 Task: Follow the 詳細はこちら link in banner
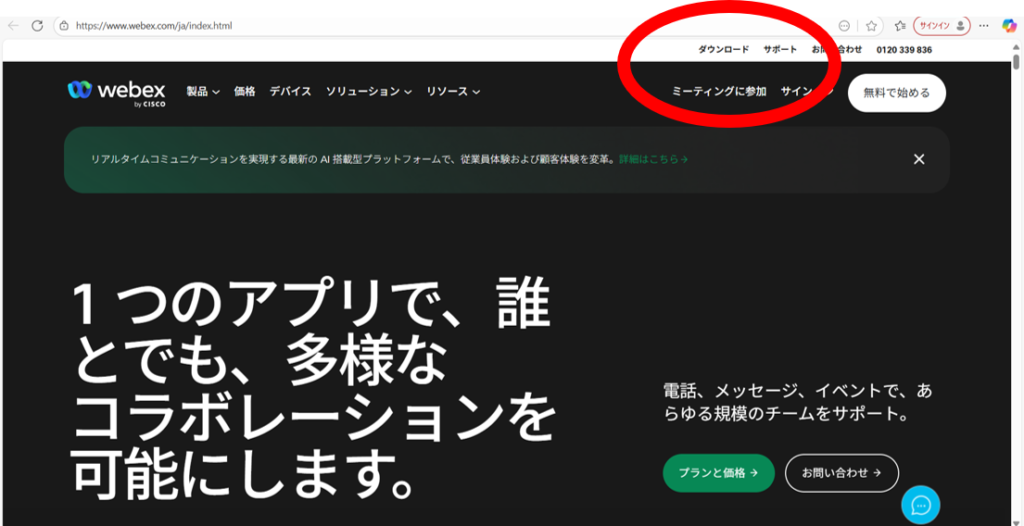(x=652, y=159)
